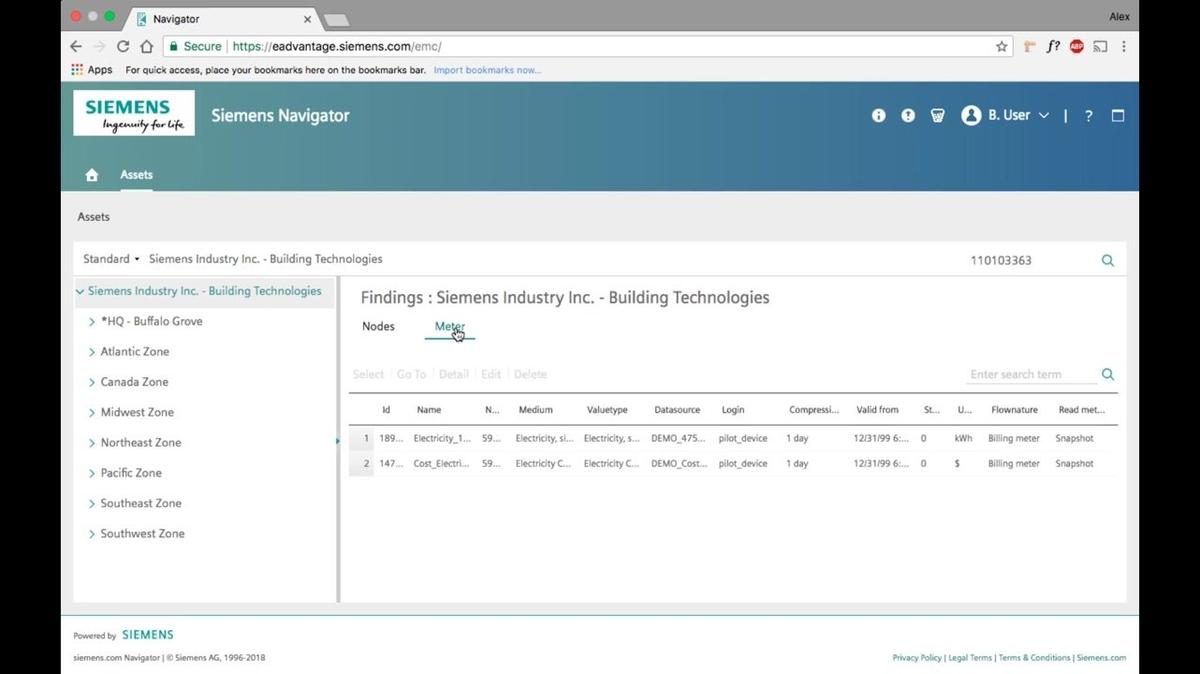This screenshot has width=1200, height=674.
Task: Select the Meter tab
Action: click(x=450, y=327)
